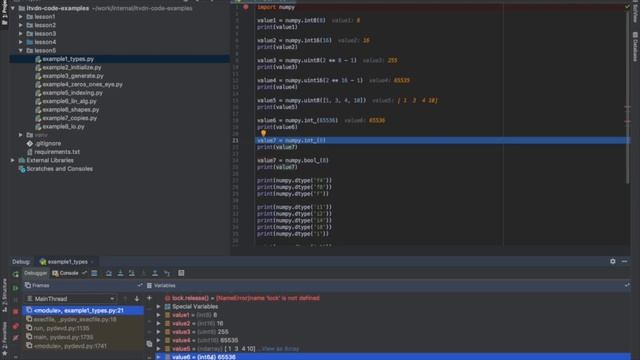Expand the value5 ndarray variable
Viewport: 640px width, 360px height.
[158, 349]
